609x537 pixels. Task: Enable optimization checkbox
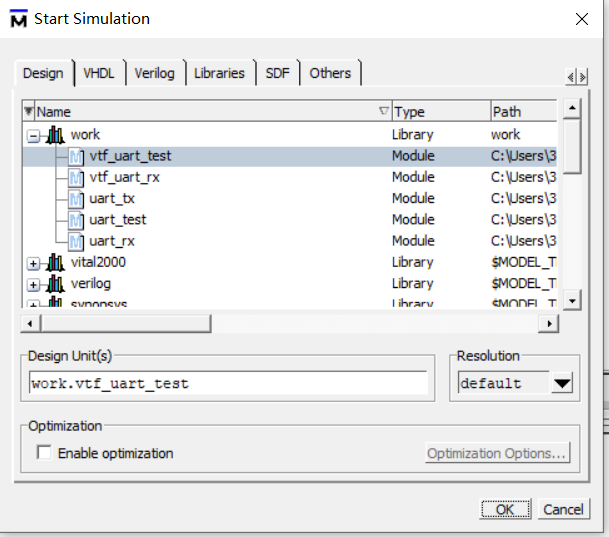[x=44, y=452]
